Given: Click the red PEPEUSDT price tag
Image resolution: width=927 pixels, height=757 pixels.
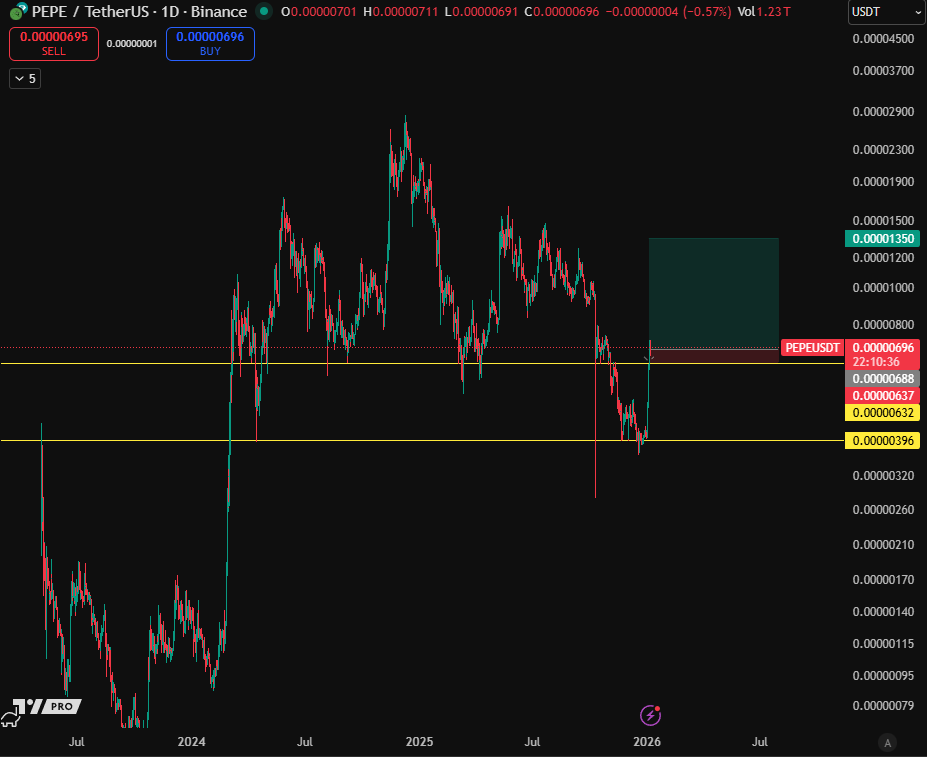Looking at the screenshot, I should (812, 348).
